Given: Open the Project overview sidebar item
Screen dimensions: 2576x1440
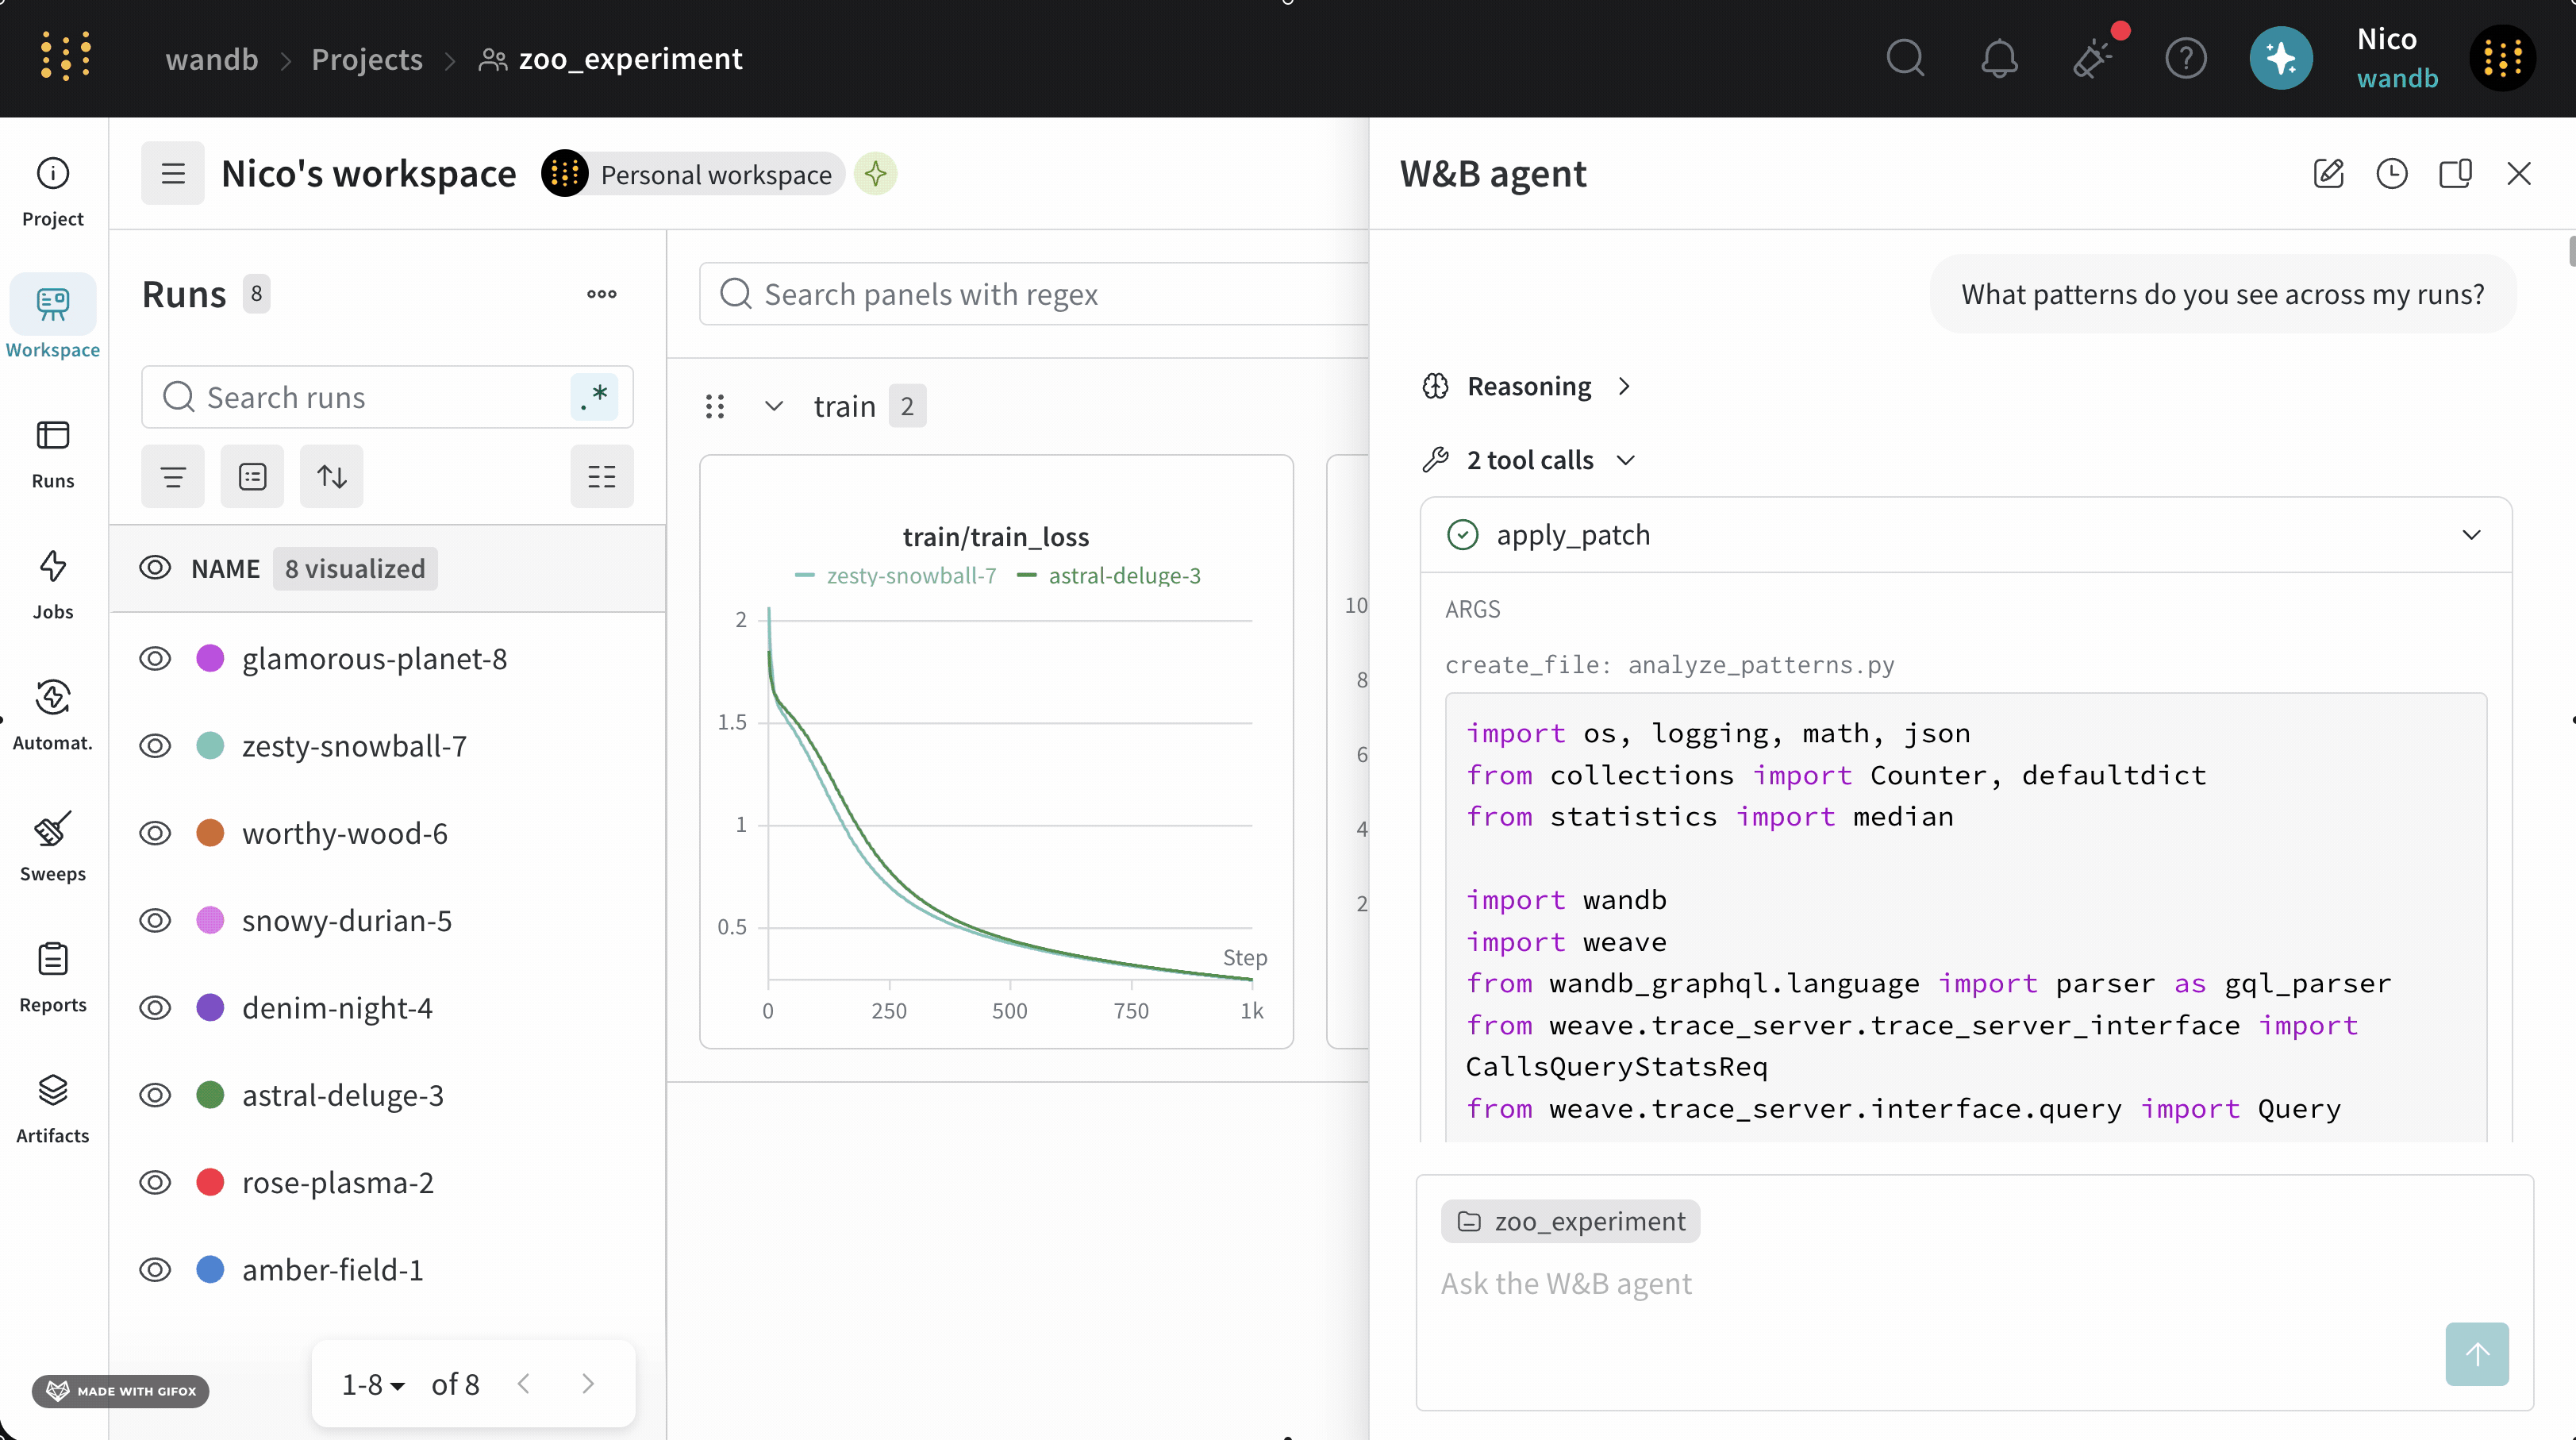Looking at the screenshot, I should click(x=53, y=192).
